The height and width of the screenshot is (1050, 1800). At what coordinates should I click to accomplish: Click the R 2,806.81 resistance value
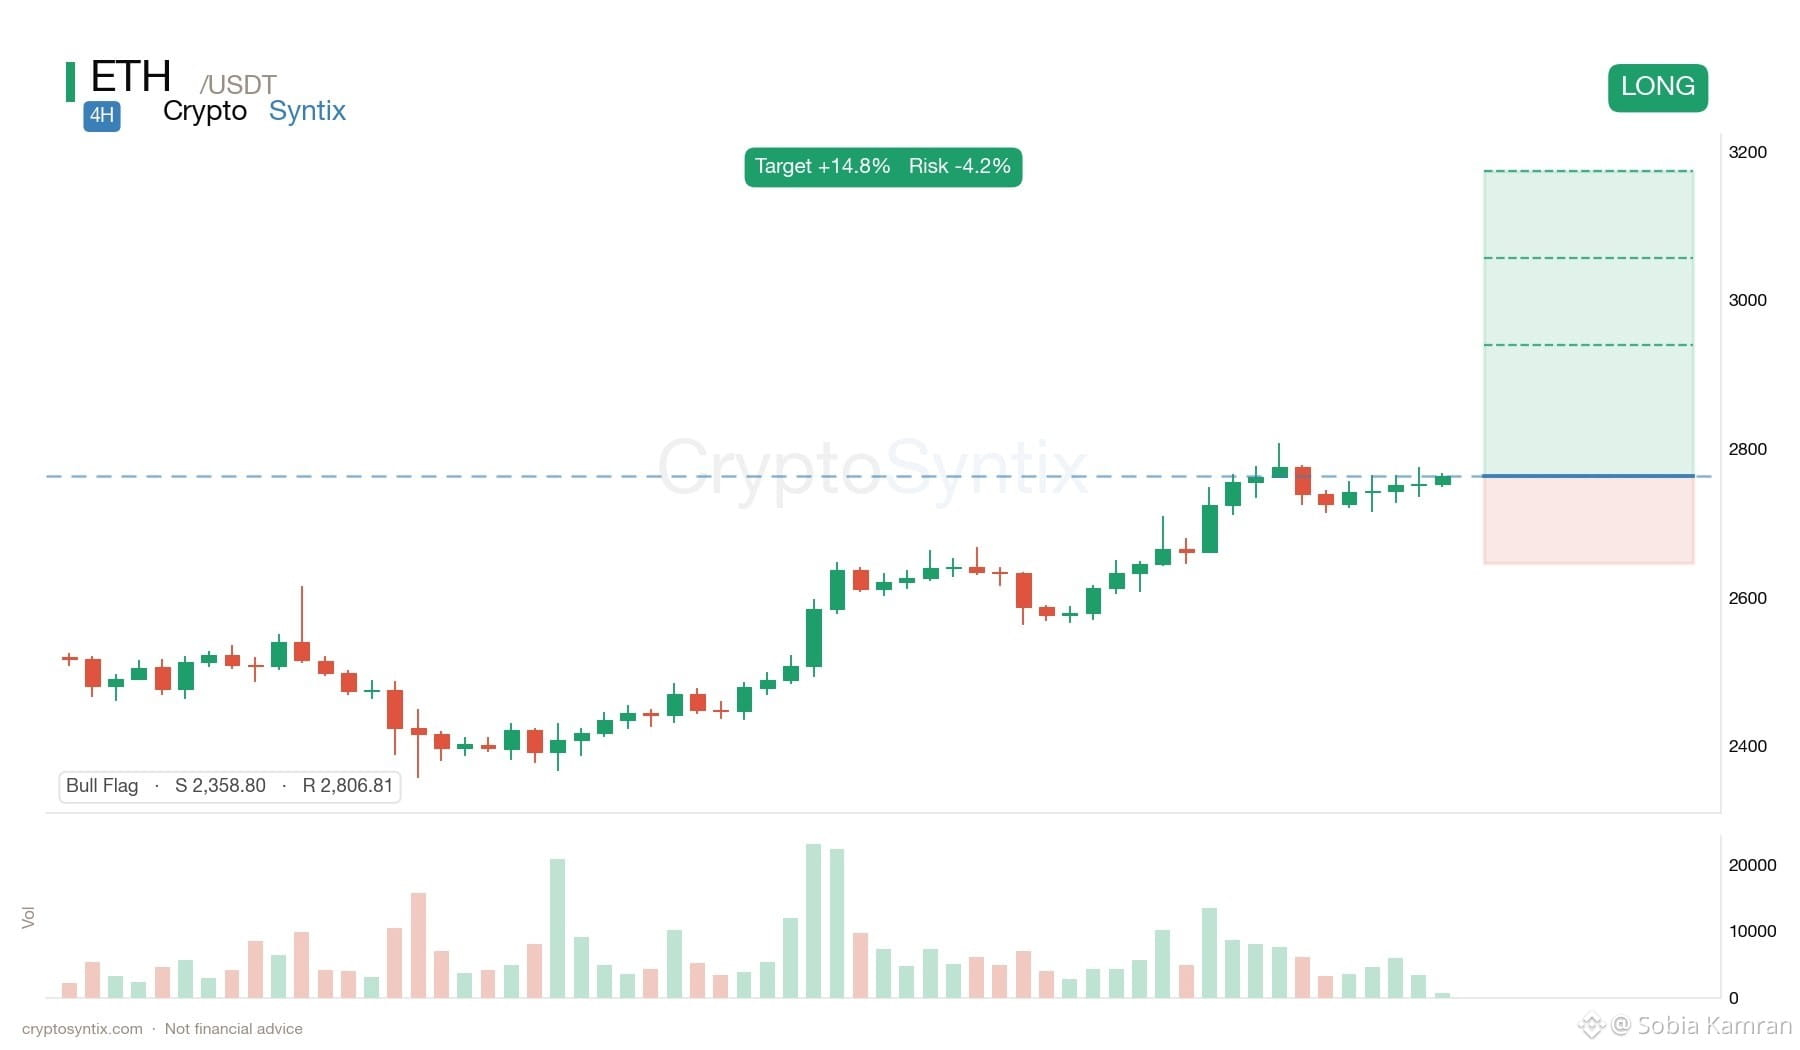click(x=347, y=786)
